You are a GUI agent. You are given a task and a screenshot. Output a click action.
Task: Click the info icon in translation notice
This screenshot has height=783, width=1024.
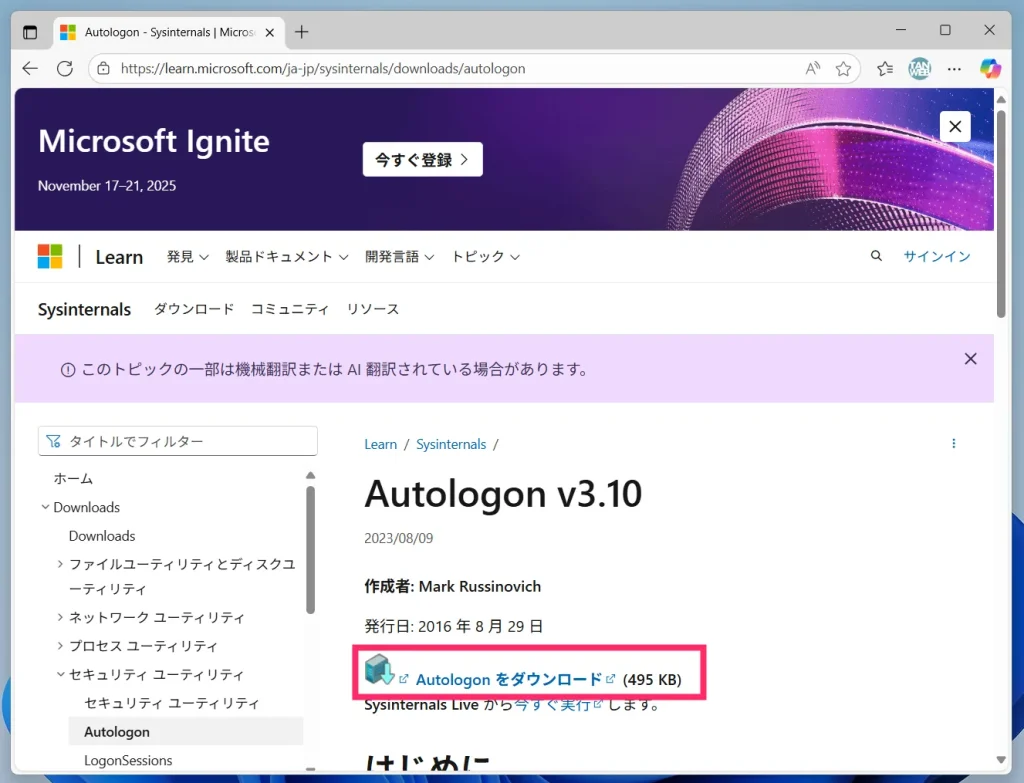(x=68, y=370)
